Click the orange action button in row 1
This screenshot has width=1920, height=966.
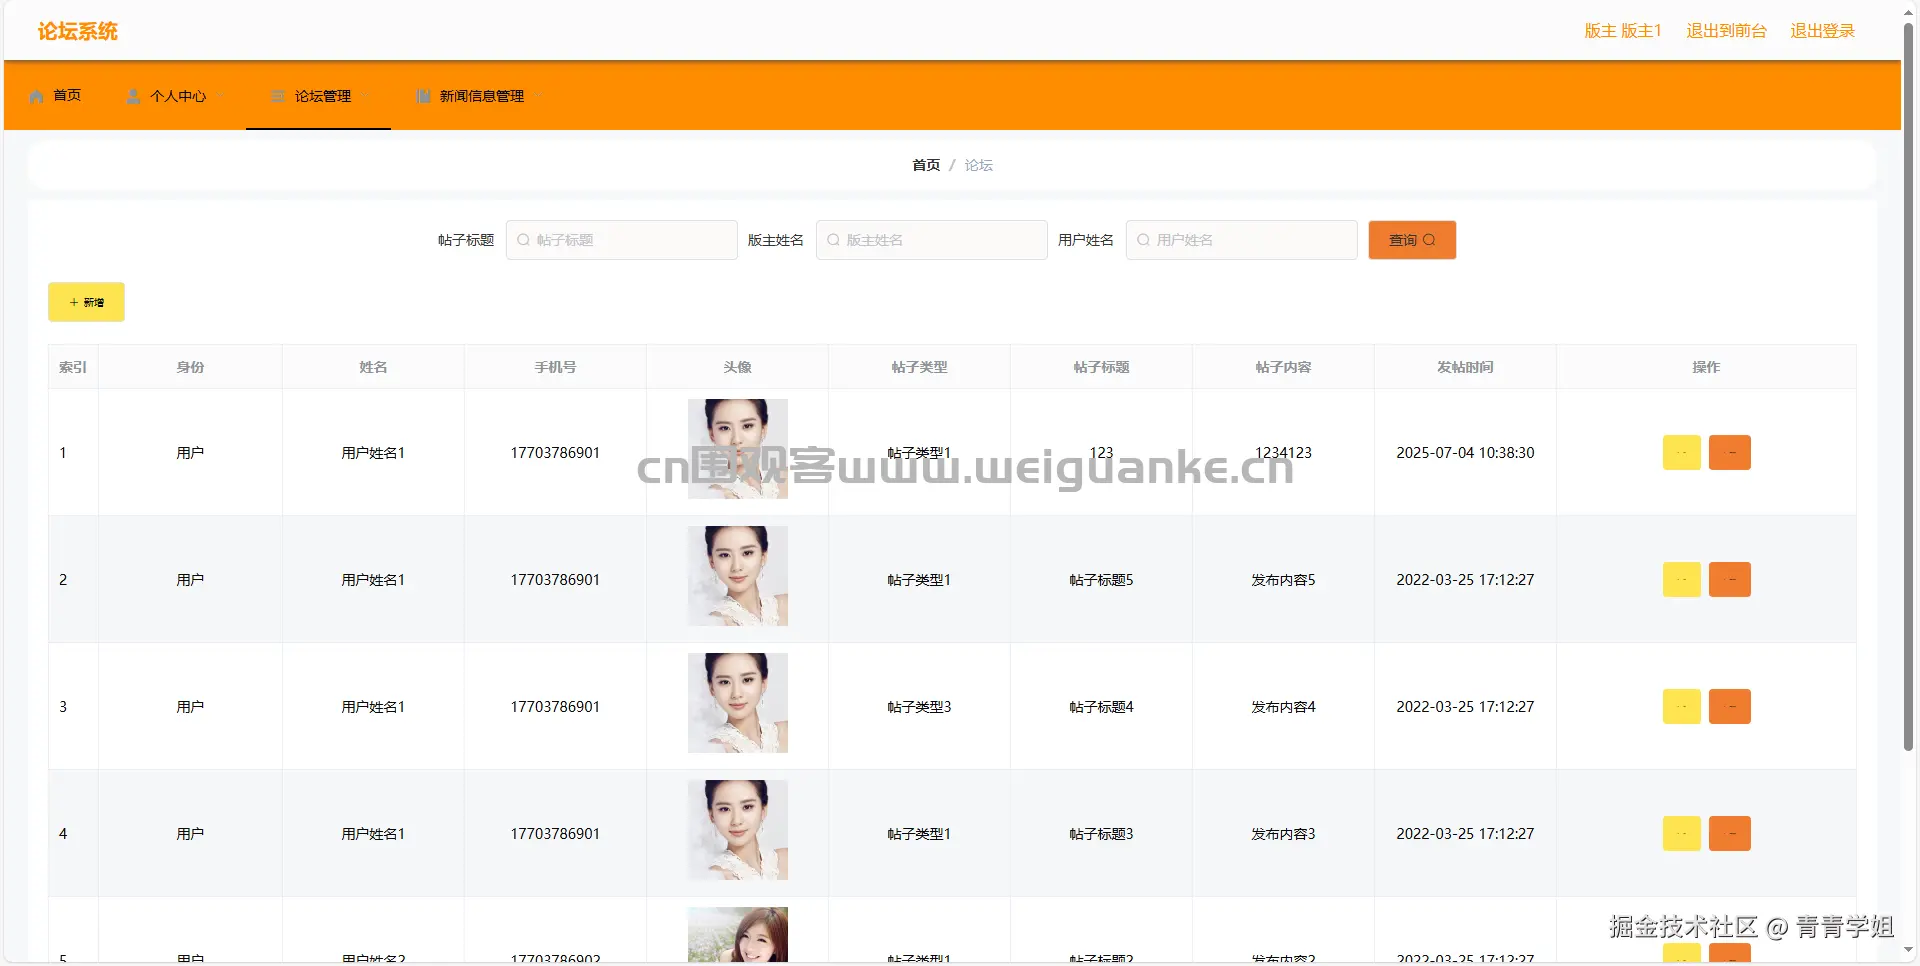click(1730, 453)
